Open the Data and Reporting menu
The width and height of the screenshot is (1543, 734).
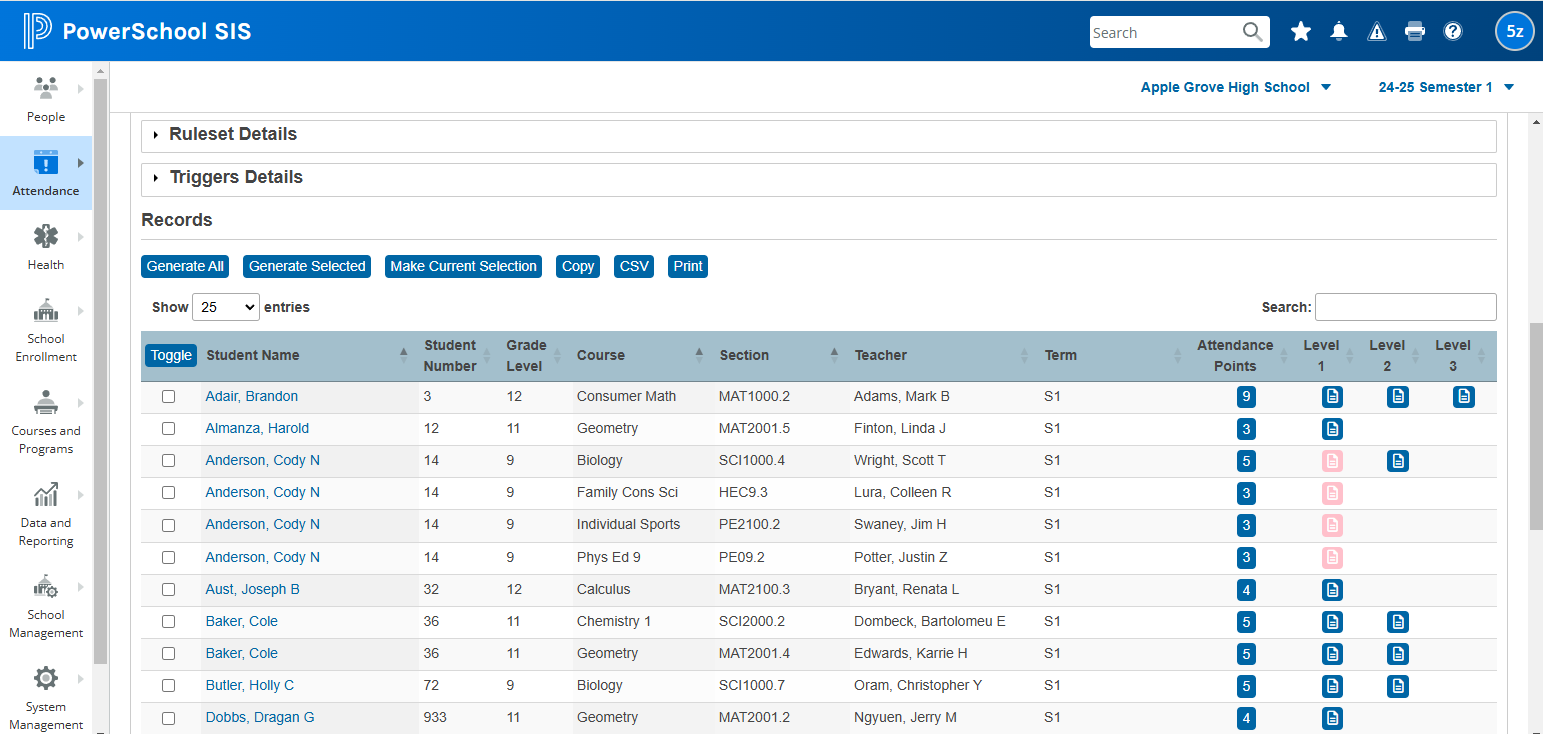coord(46,514)
